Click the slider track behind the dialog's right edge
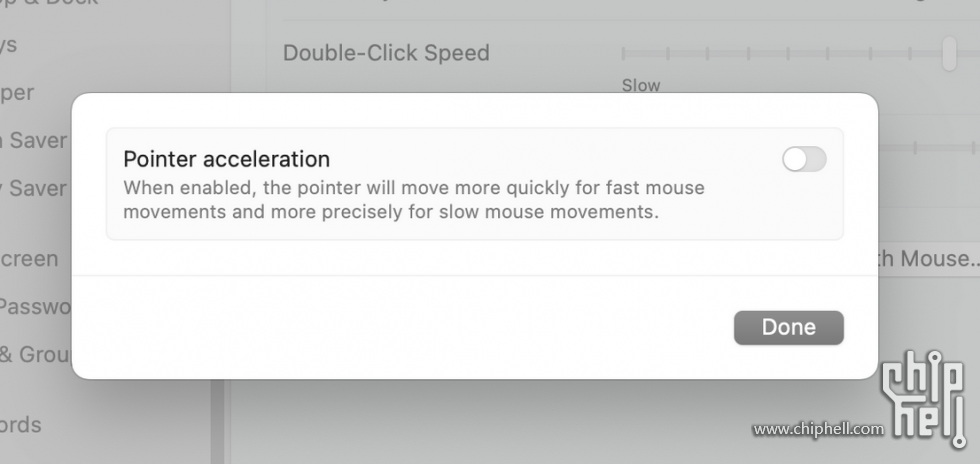The height and width of the screenshot is (464, 980). click(929, 148)
